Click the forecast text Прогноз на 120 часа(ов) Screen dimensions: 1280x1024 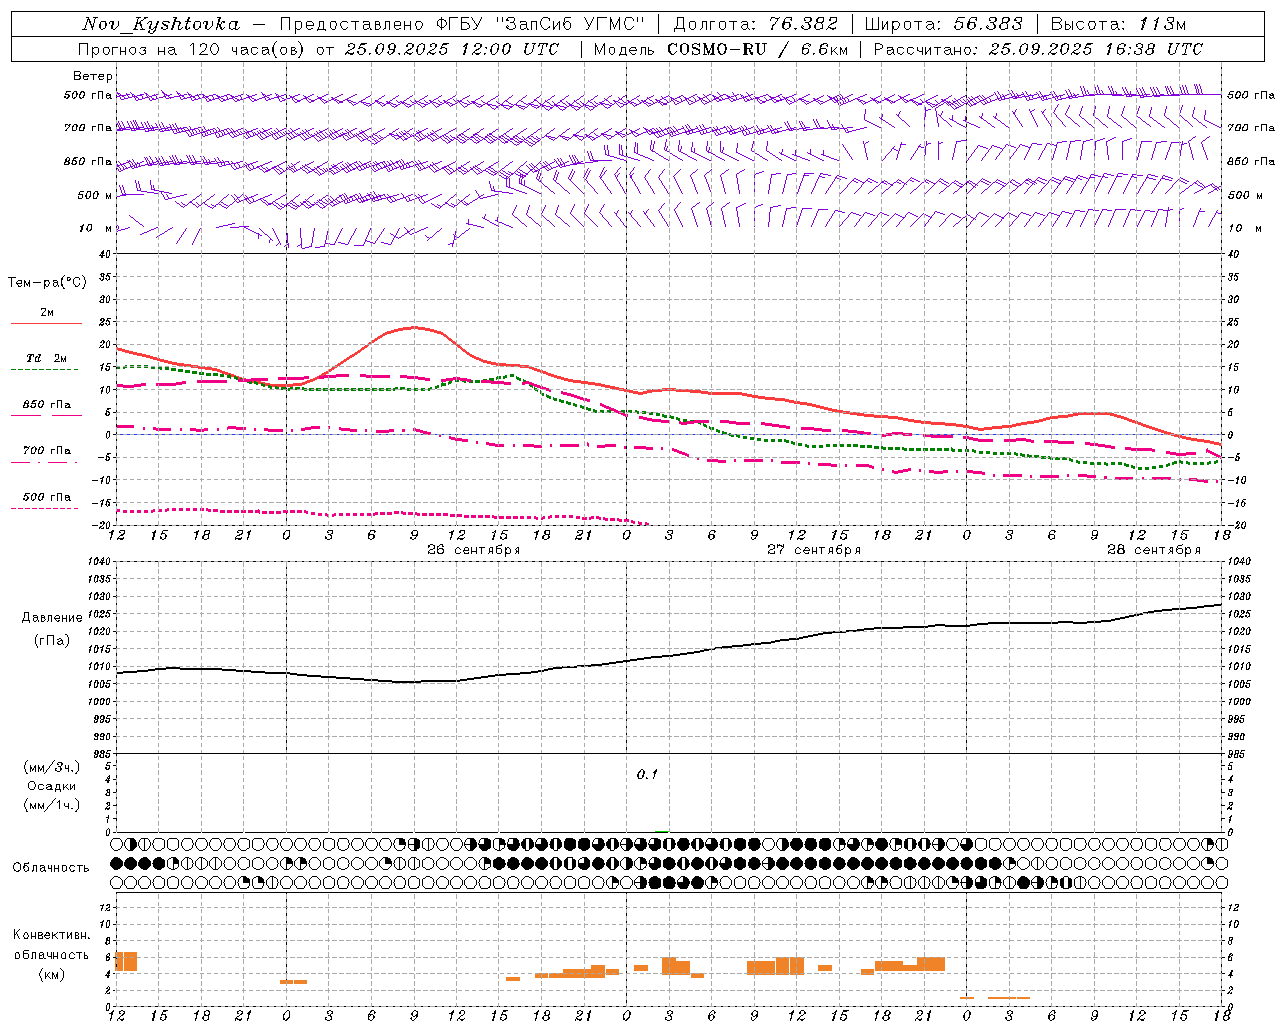(x=193, y=48)
